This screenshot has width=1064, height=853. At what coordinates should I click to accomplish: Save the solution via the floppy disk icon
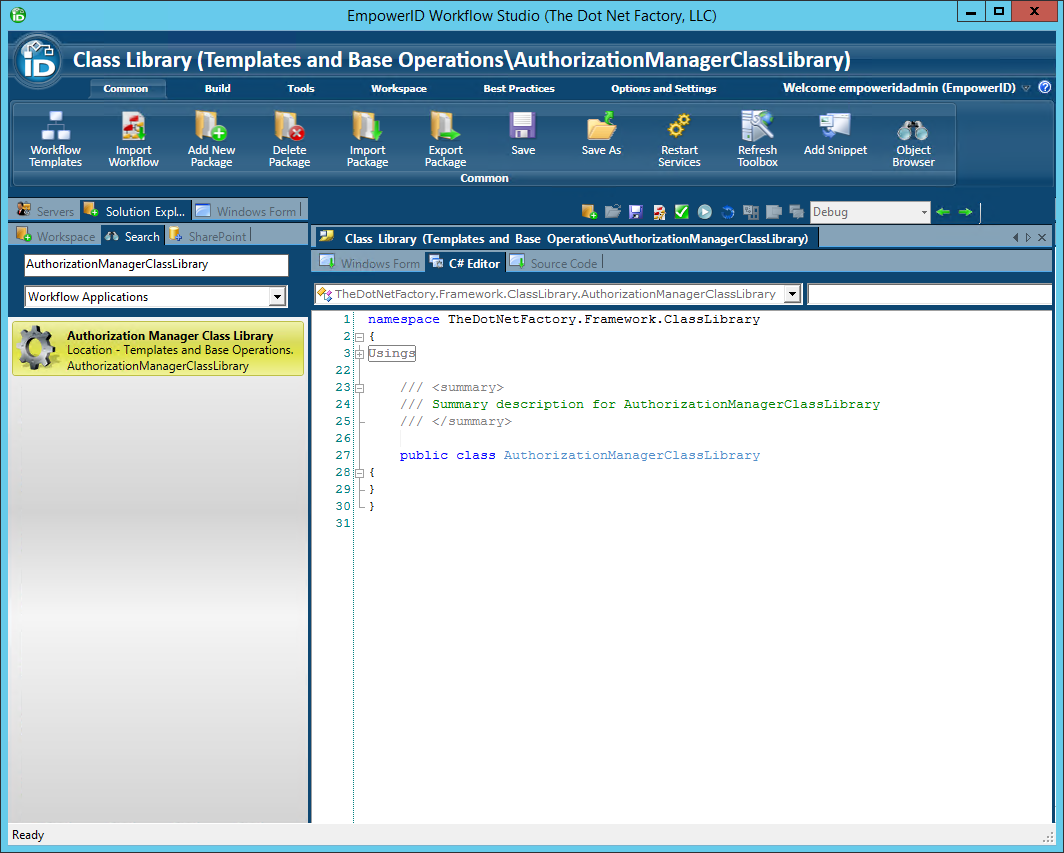coord(635,212)
